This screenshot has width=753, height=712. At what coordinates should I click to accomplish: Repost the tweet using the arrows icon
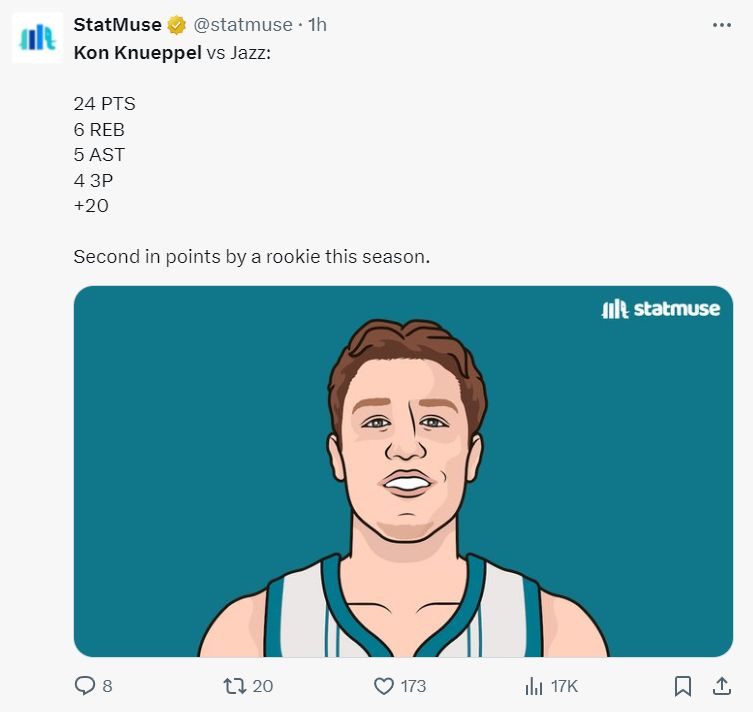234,686
